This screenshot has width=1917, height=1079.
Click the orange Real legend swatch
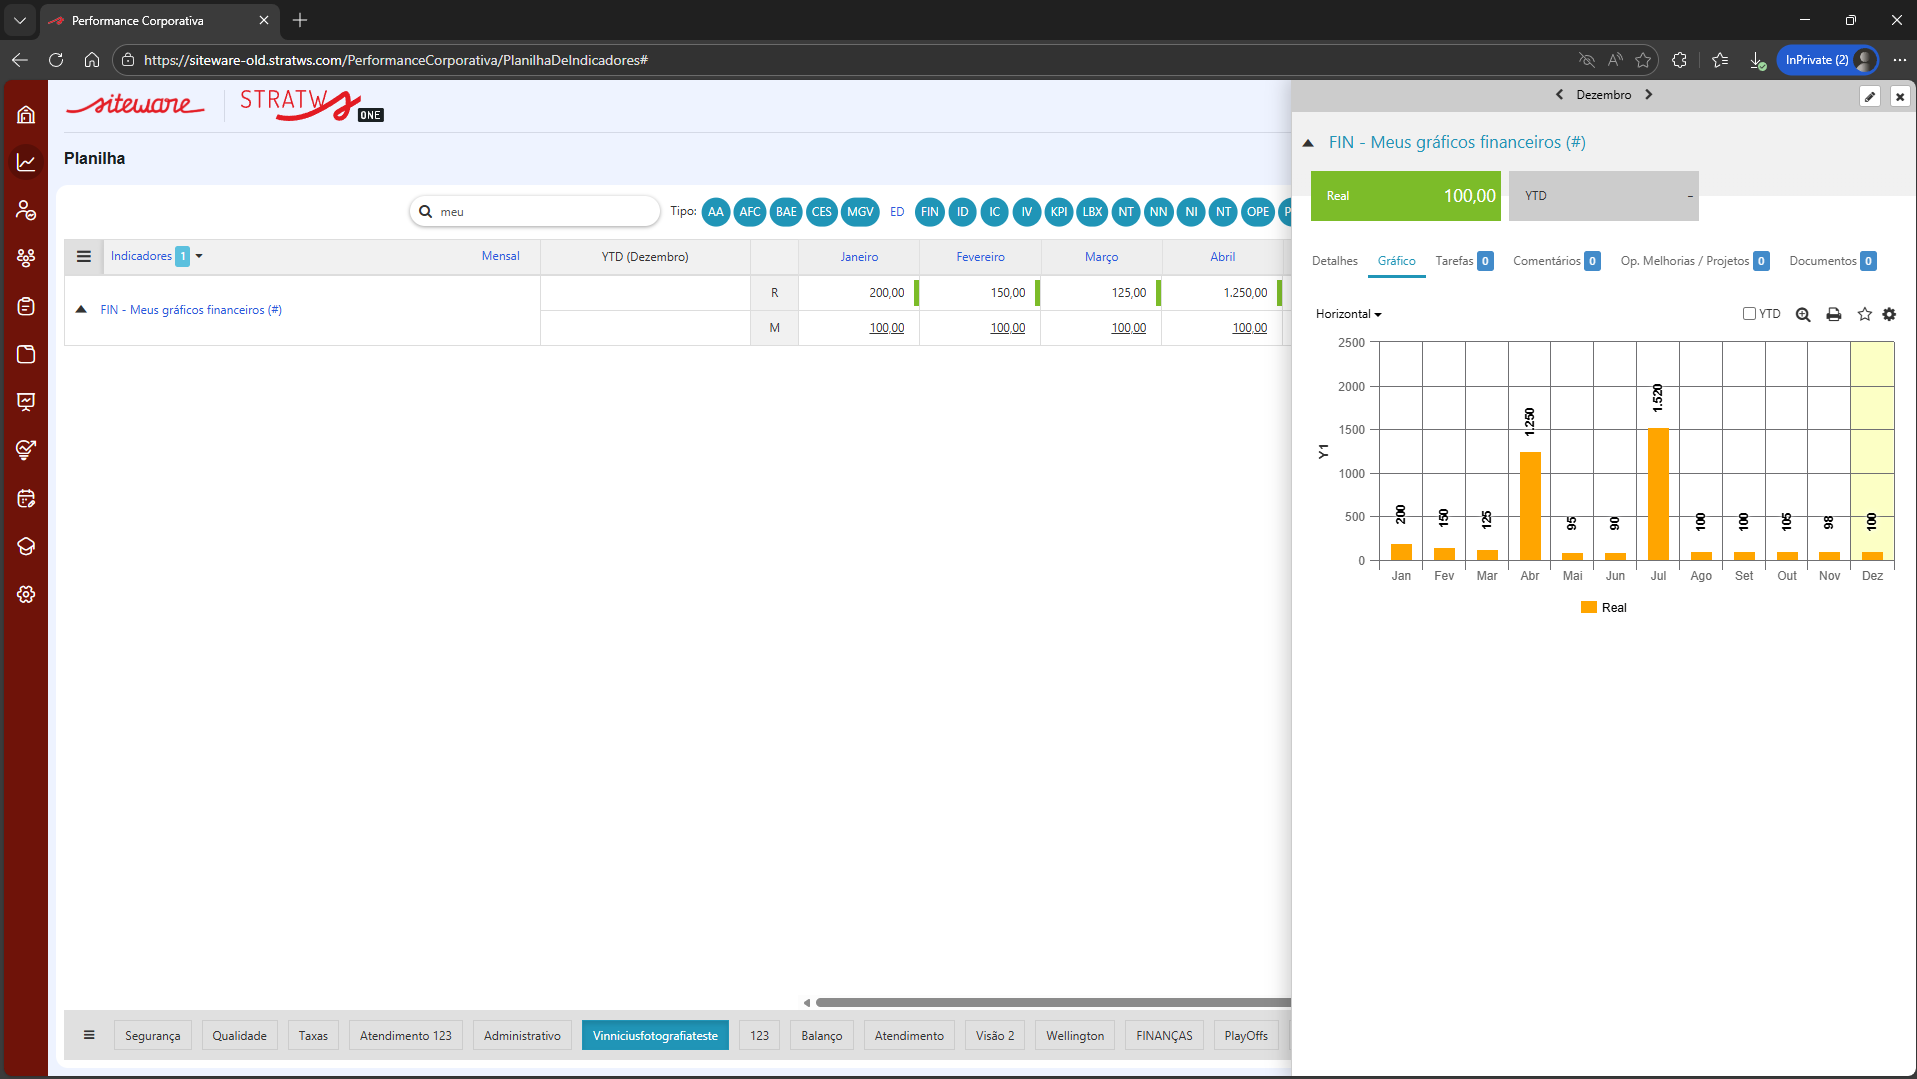coord(1588,607)
